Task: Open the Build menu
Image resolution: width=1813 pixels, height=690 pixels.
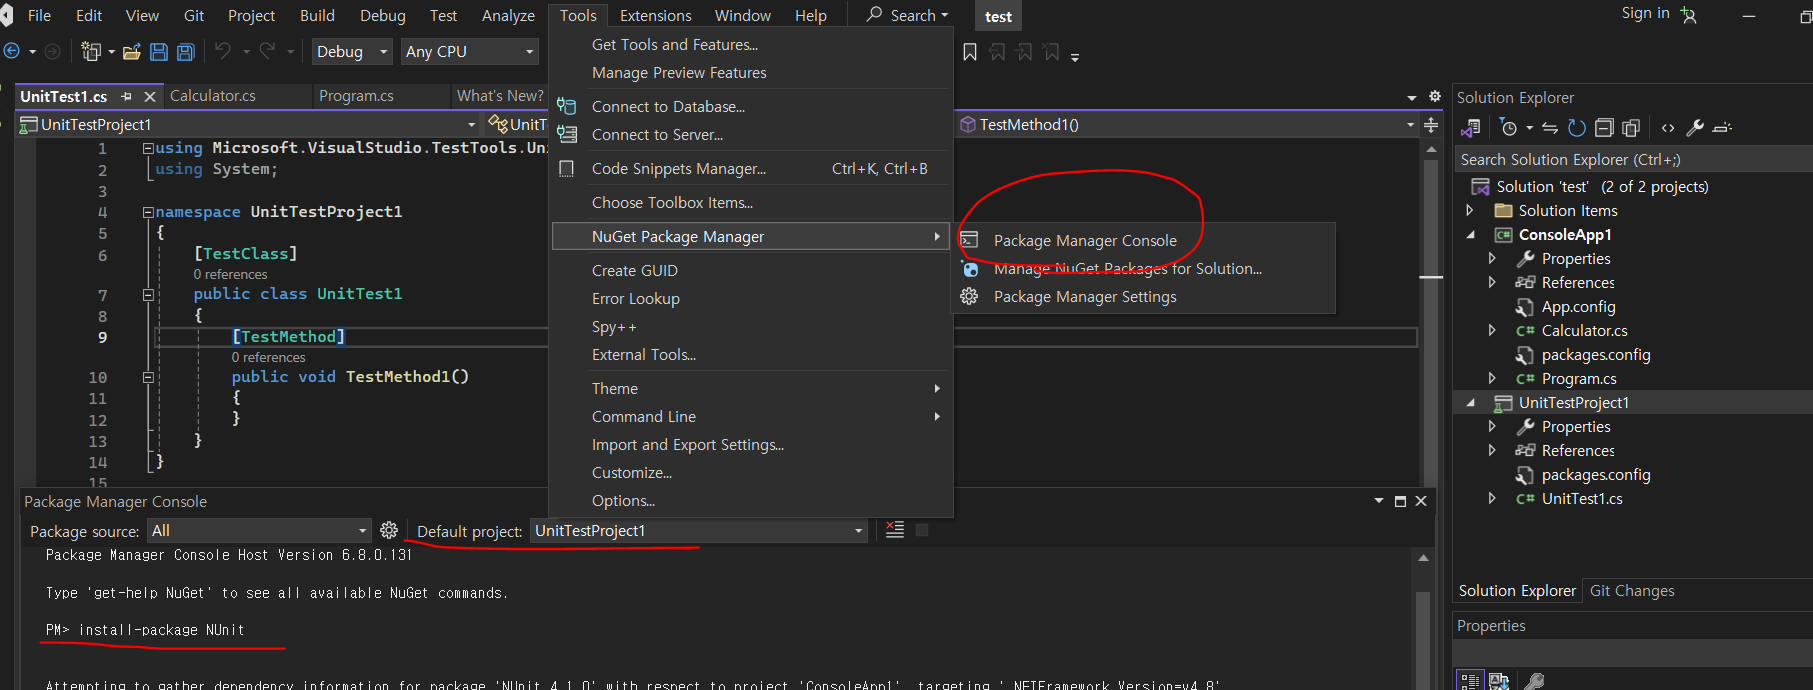Action: (x=317, y=15)
